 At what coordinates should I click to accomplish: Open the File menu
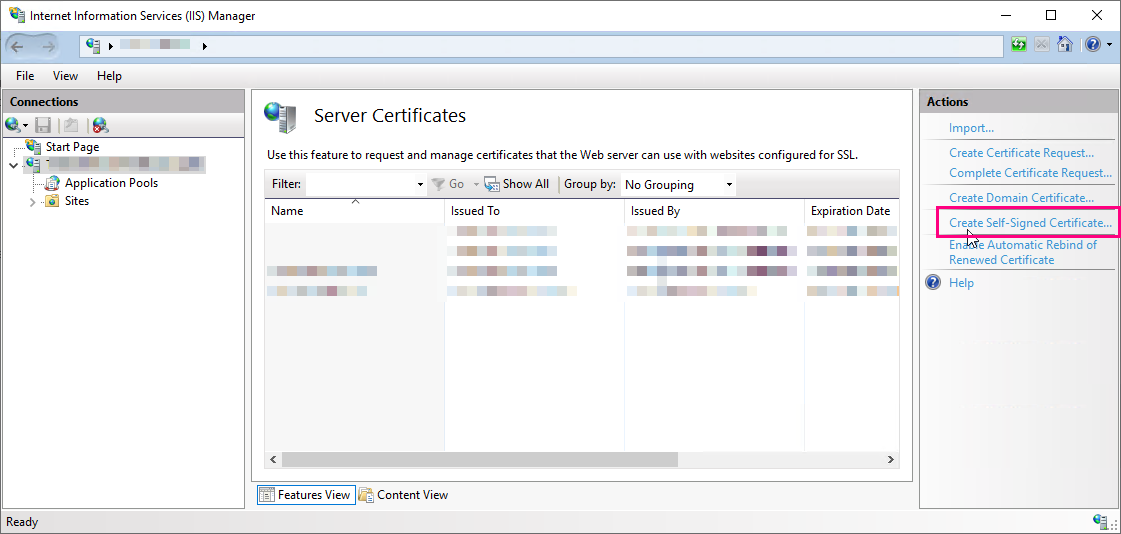[25, 76]
